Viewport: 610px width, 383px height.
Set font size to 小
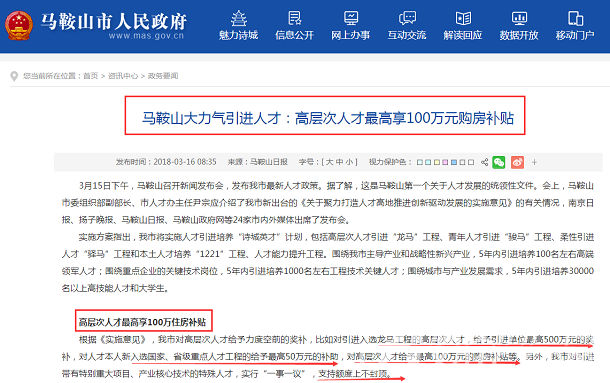tap(349, 162)
